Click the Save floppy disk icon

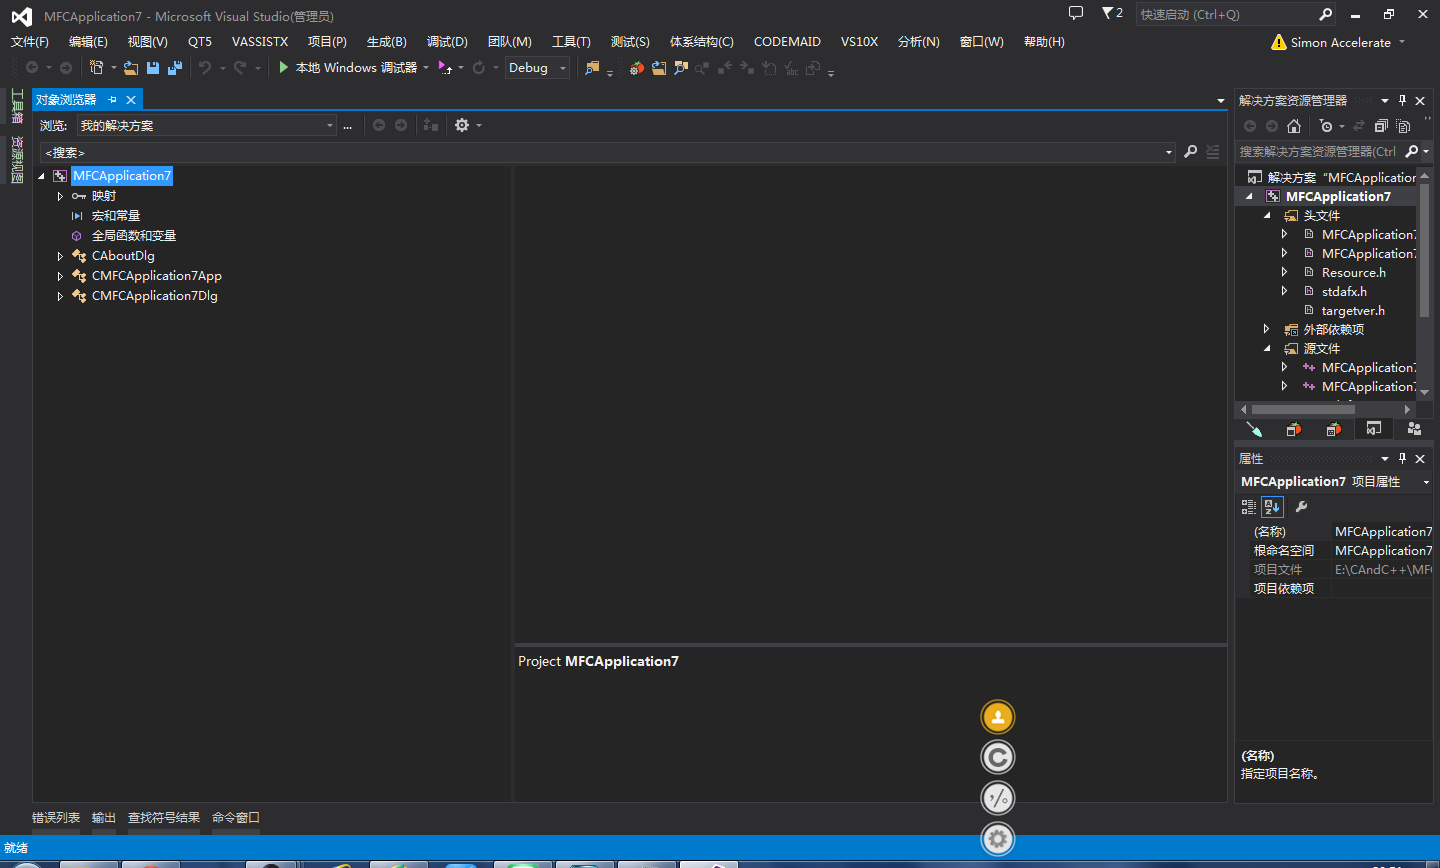[x=153, y=68]
